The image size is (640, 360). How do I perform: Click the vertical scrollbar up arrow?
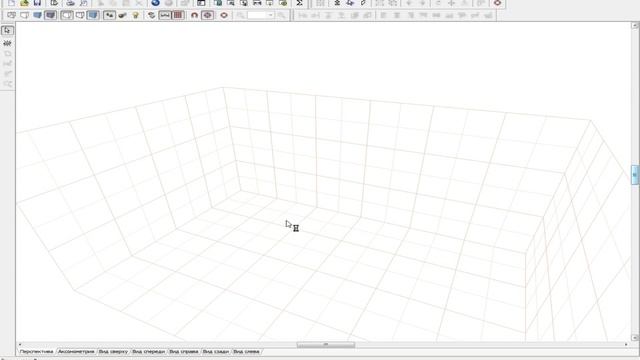coord(635,25)
